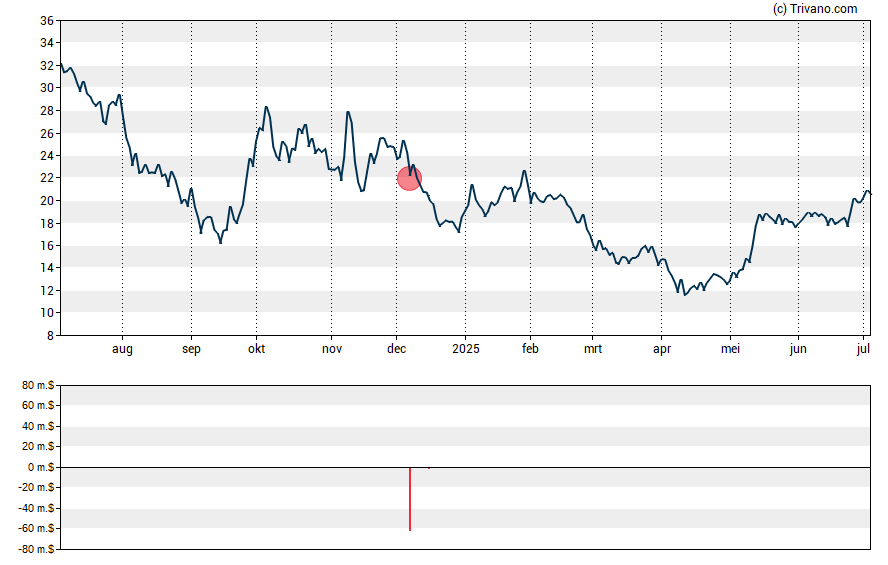
Task: Click the 8 price axis value
Action: [50, 336]
